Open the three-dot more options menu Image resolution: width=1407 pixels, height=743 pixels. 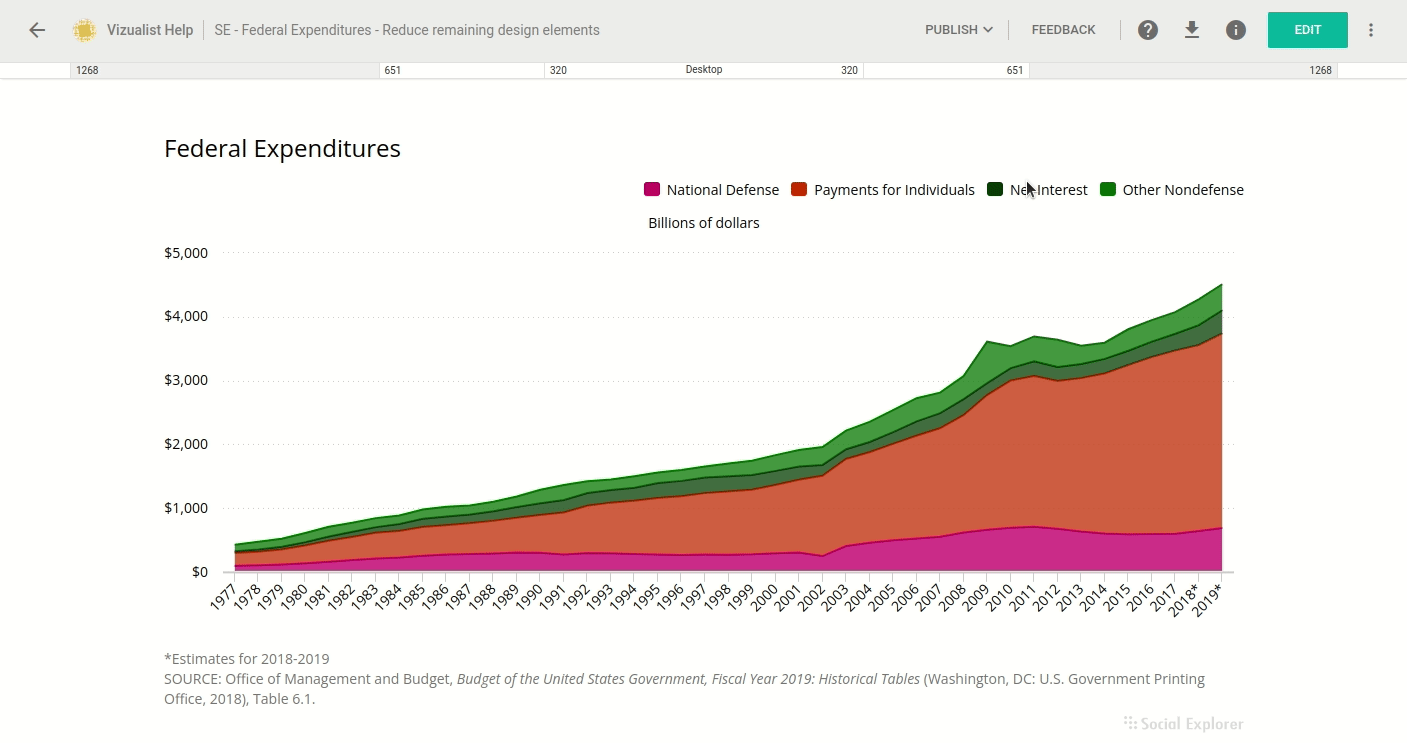pyautogui.click(x=1371, y=30)
